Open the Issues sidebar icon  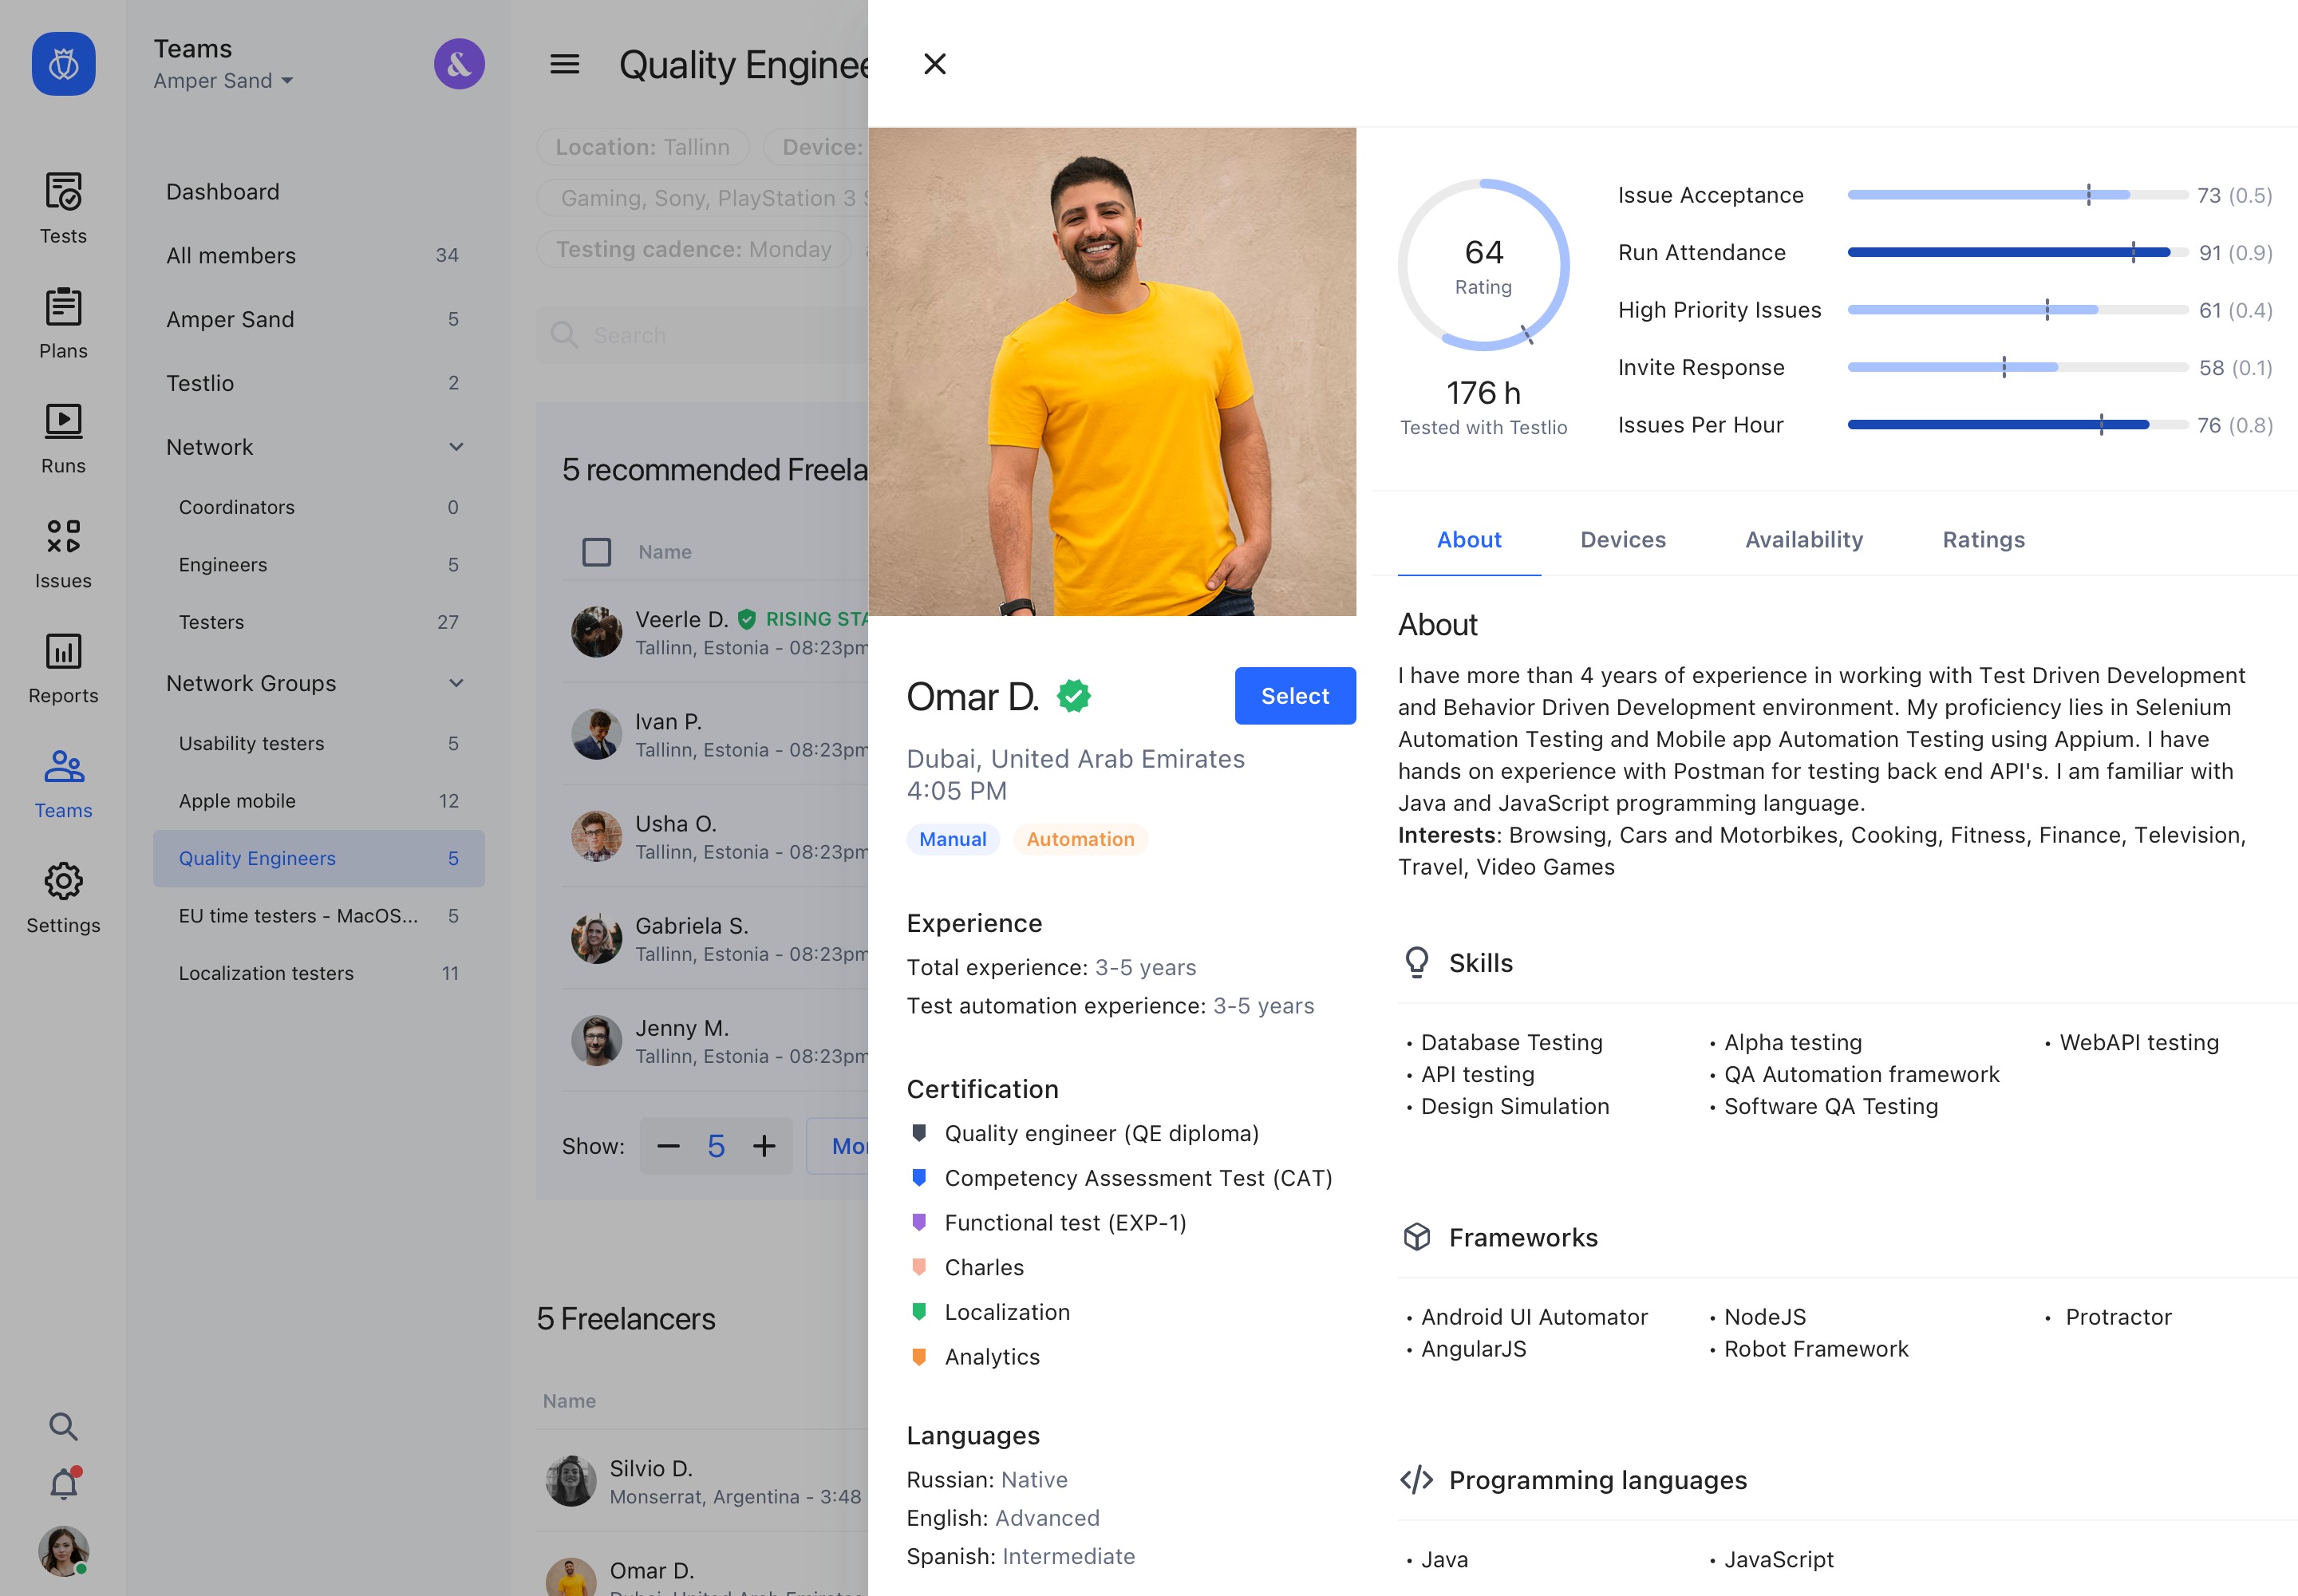click(x=63, y=537)
